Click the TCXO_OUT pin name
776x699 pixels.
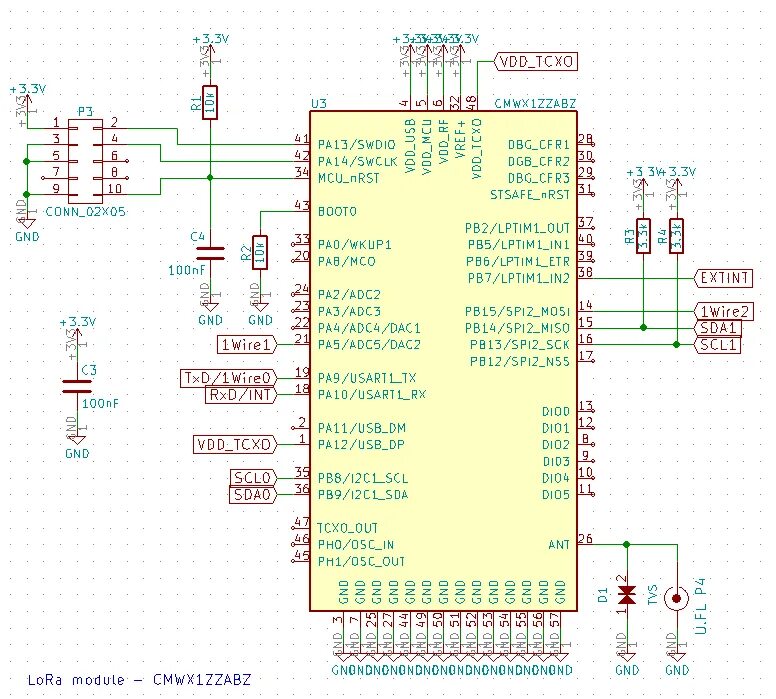coord(347,528)
